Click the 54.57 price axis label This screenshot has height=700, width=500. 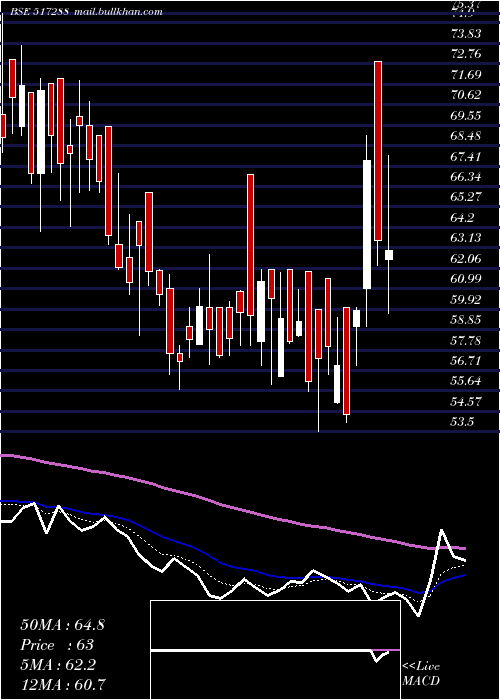[x=466, y=402]
